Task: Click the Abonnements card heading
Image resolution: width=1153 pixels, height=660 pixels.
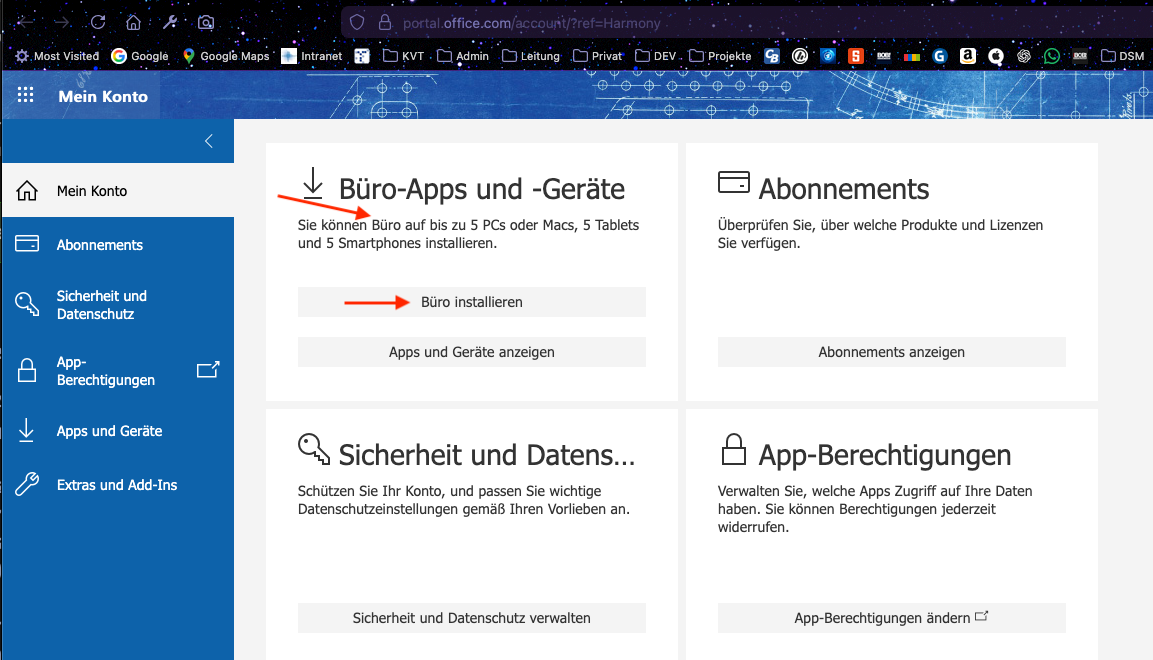Action: click(843, 190)
